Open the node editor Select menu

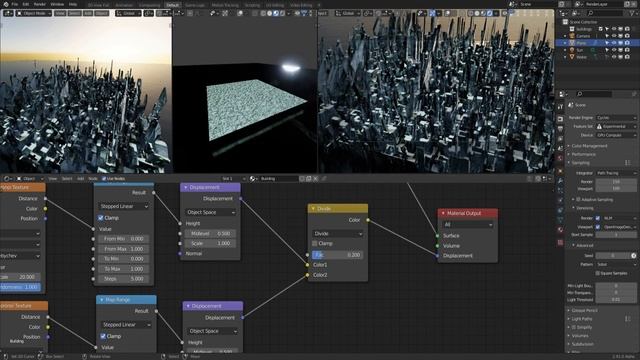67,179
